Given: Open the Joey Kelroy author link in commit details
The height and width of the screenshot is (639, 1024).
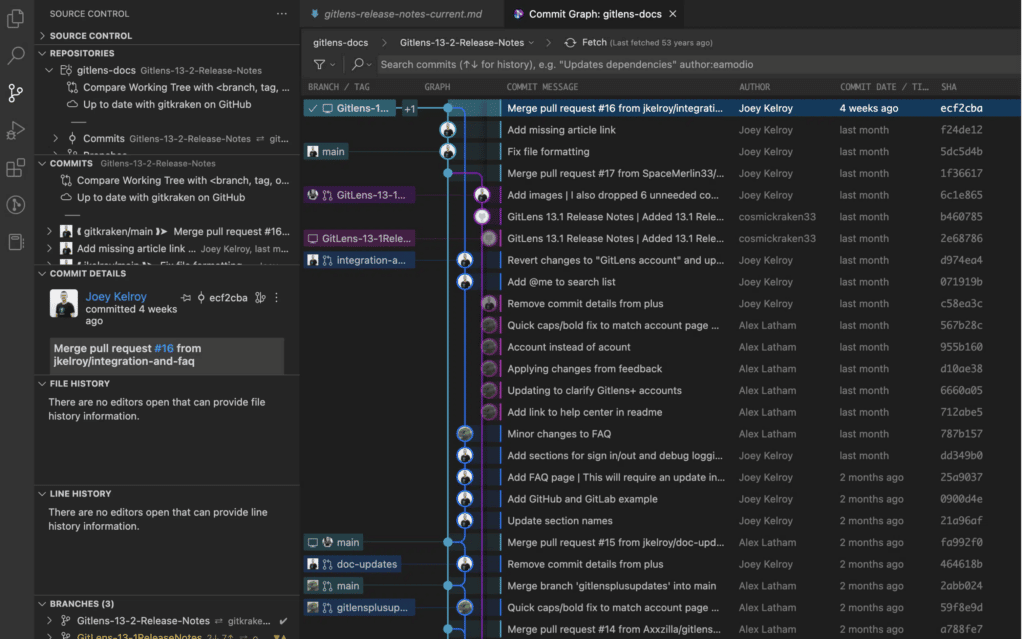Looking at the screenshot, I should point(116,297).
